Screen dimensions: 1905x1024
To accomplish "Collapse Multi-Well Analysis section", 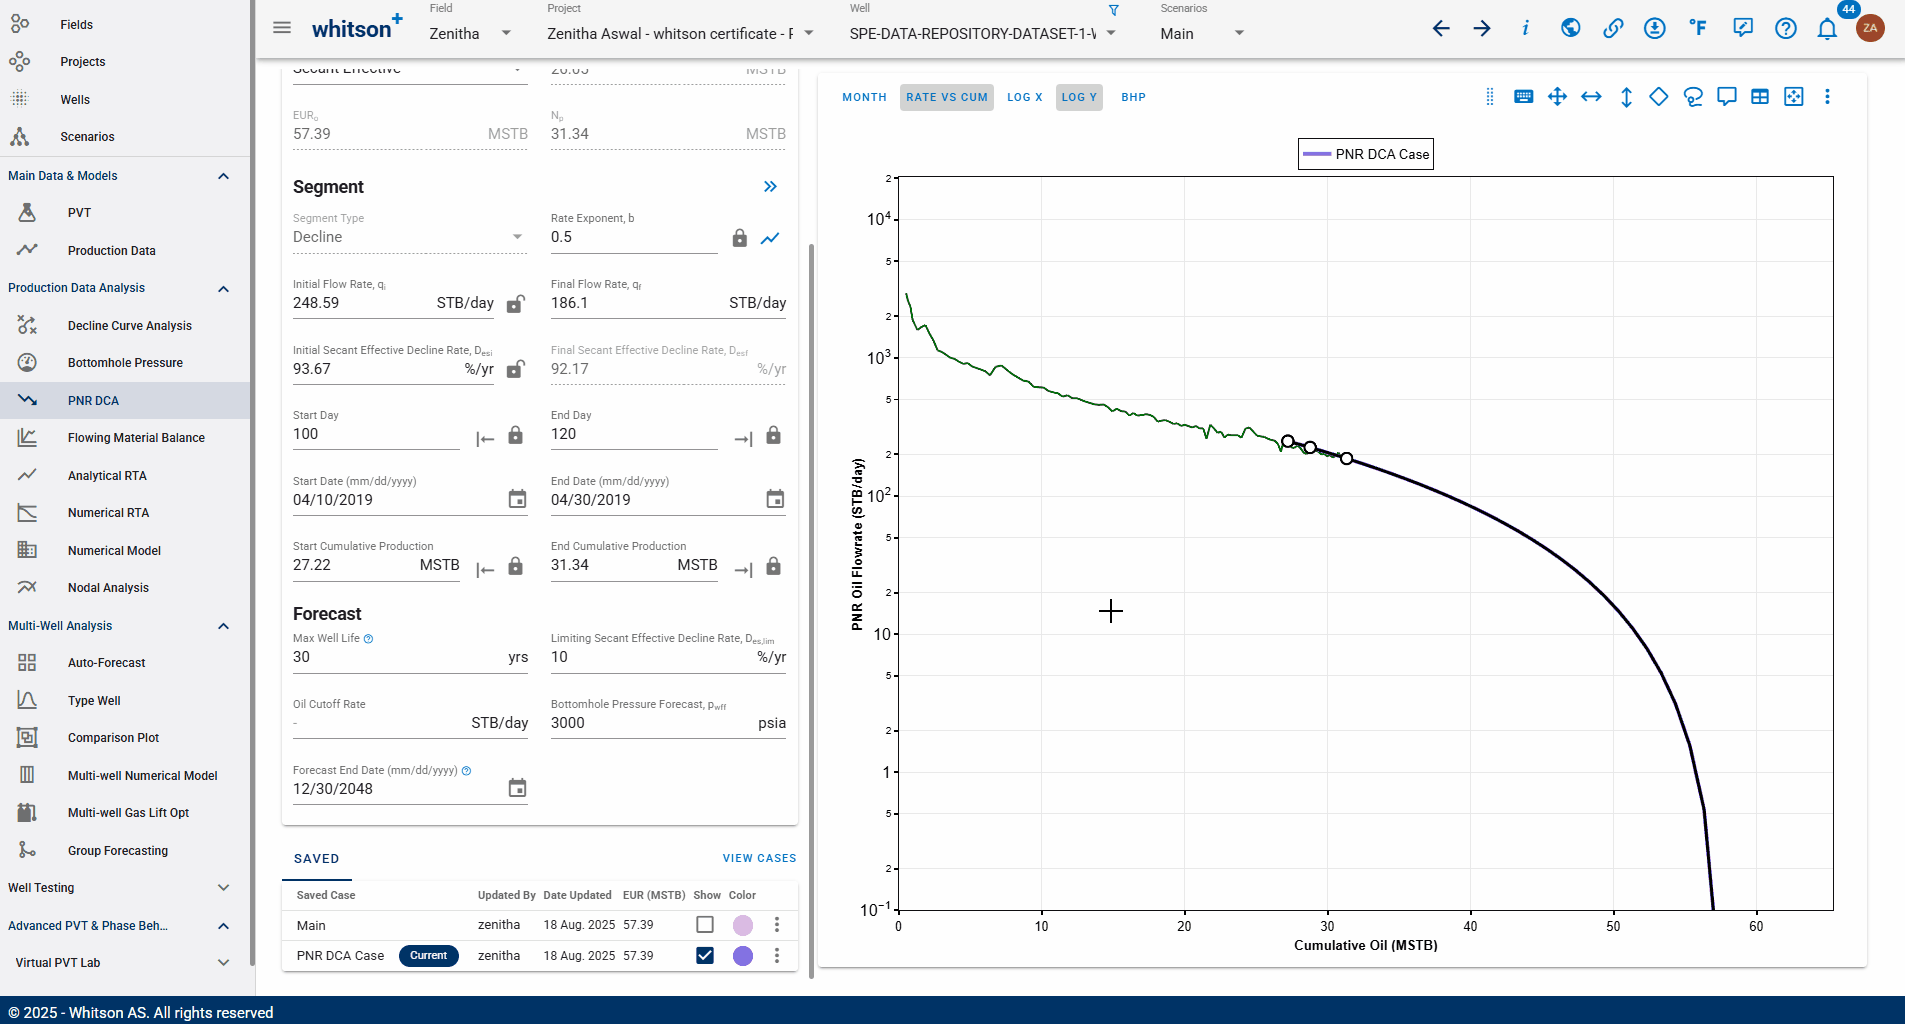I will [x=223, y=626].
